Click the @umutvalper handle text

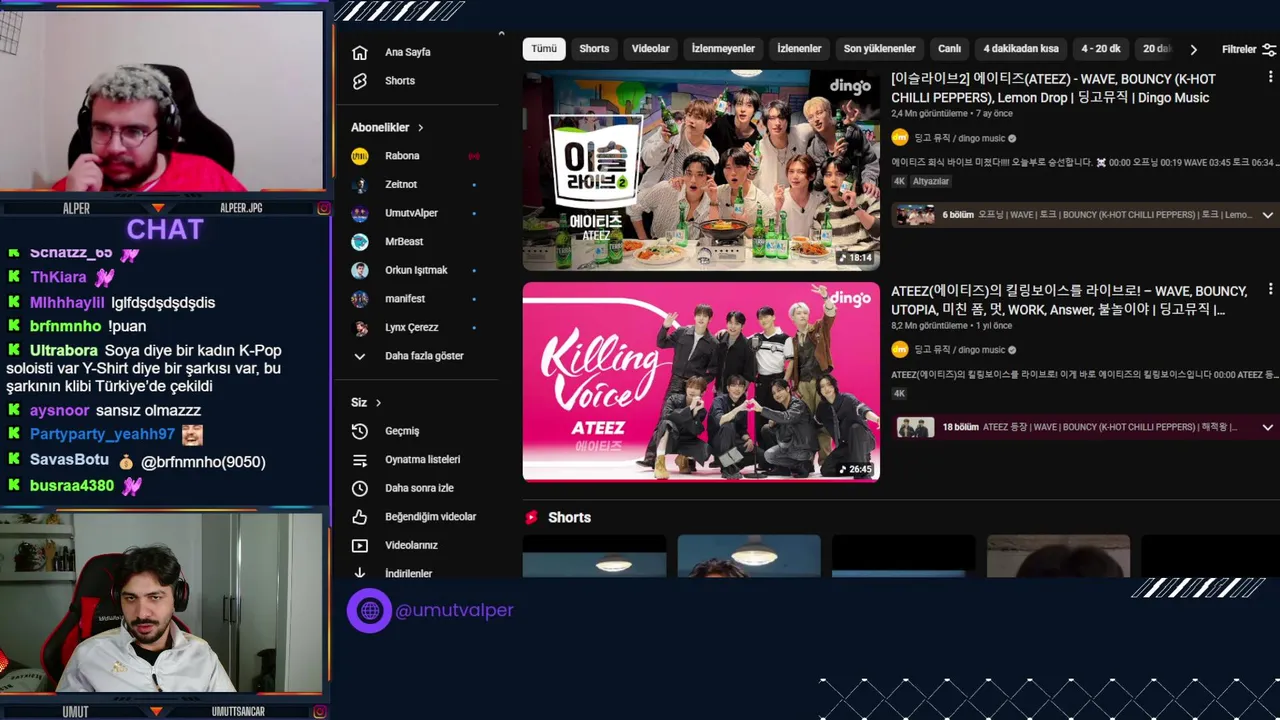point(454,610)
